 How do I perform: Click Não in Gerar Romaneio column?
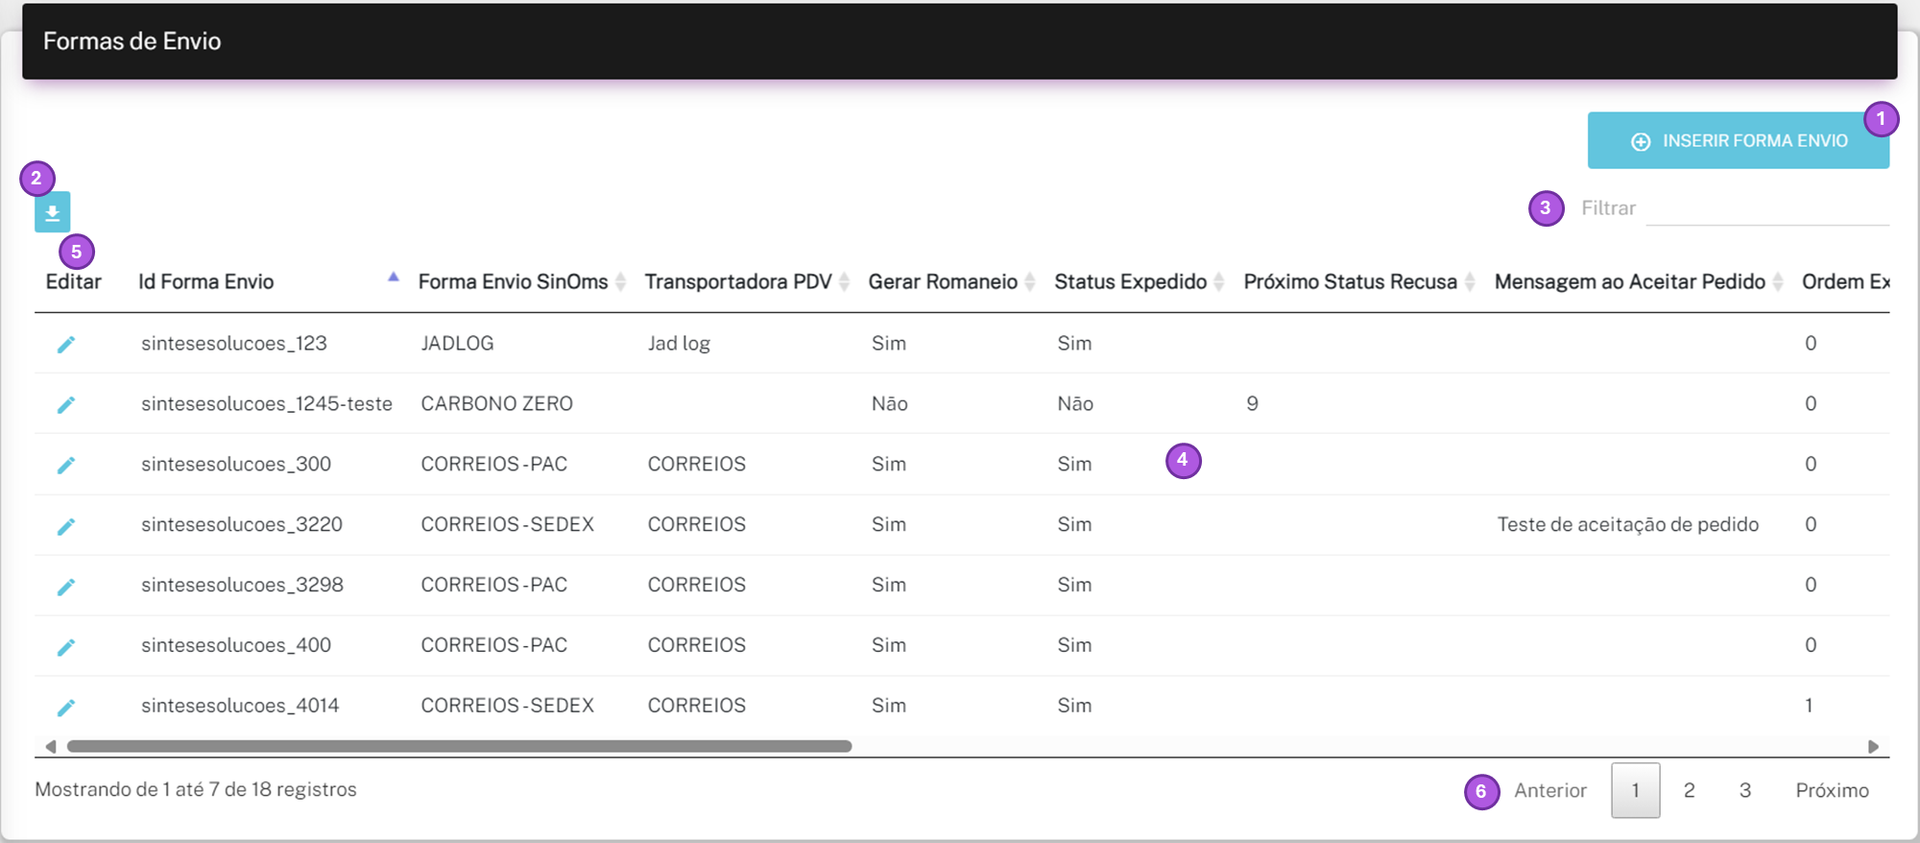click(x=889, y=403)
